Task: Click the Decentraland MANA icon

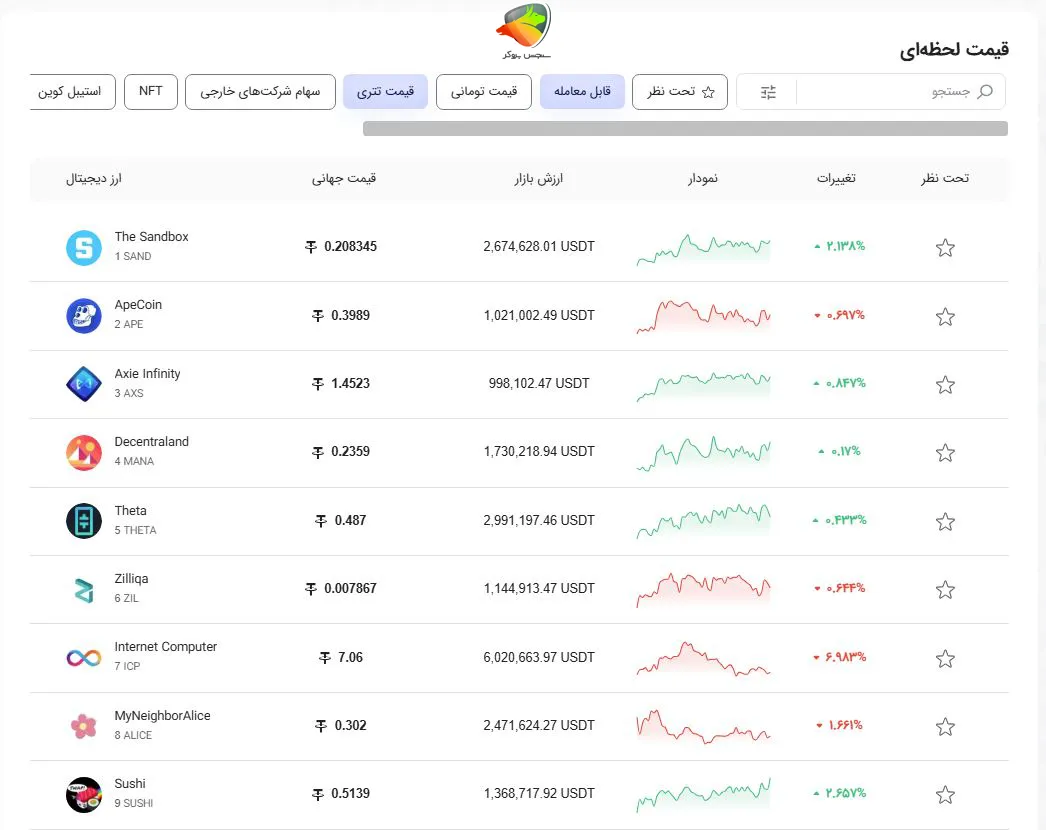Action: click(x=84, y=452)
